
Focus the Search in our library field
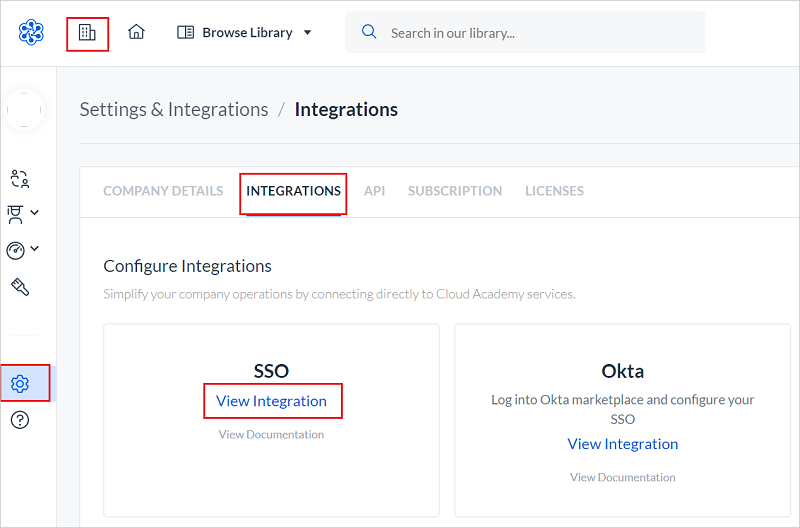coord(525,33)
